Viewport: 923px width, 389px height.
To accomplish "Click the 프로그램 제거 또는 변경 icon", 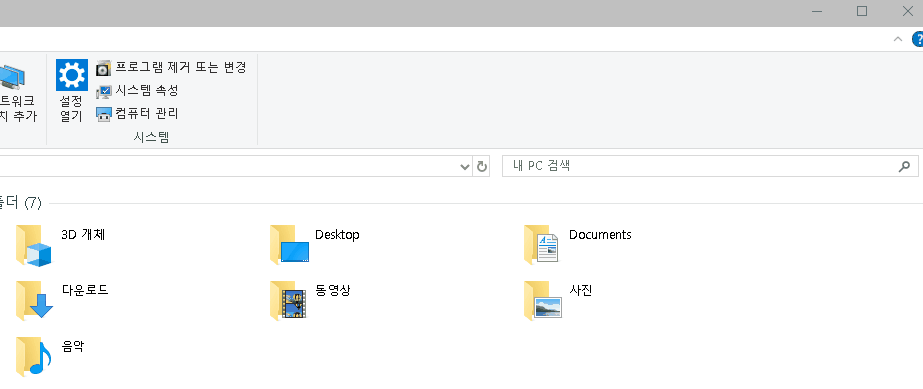I will (x=103, y=68).
